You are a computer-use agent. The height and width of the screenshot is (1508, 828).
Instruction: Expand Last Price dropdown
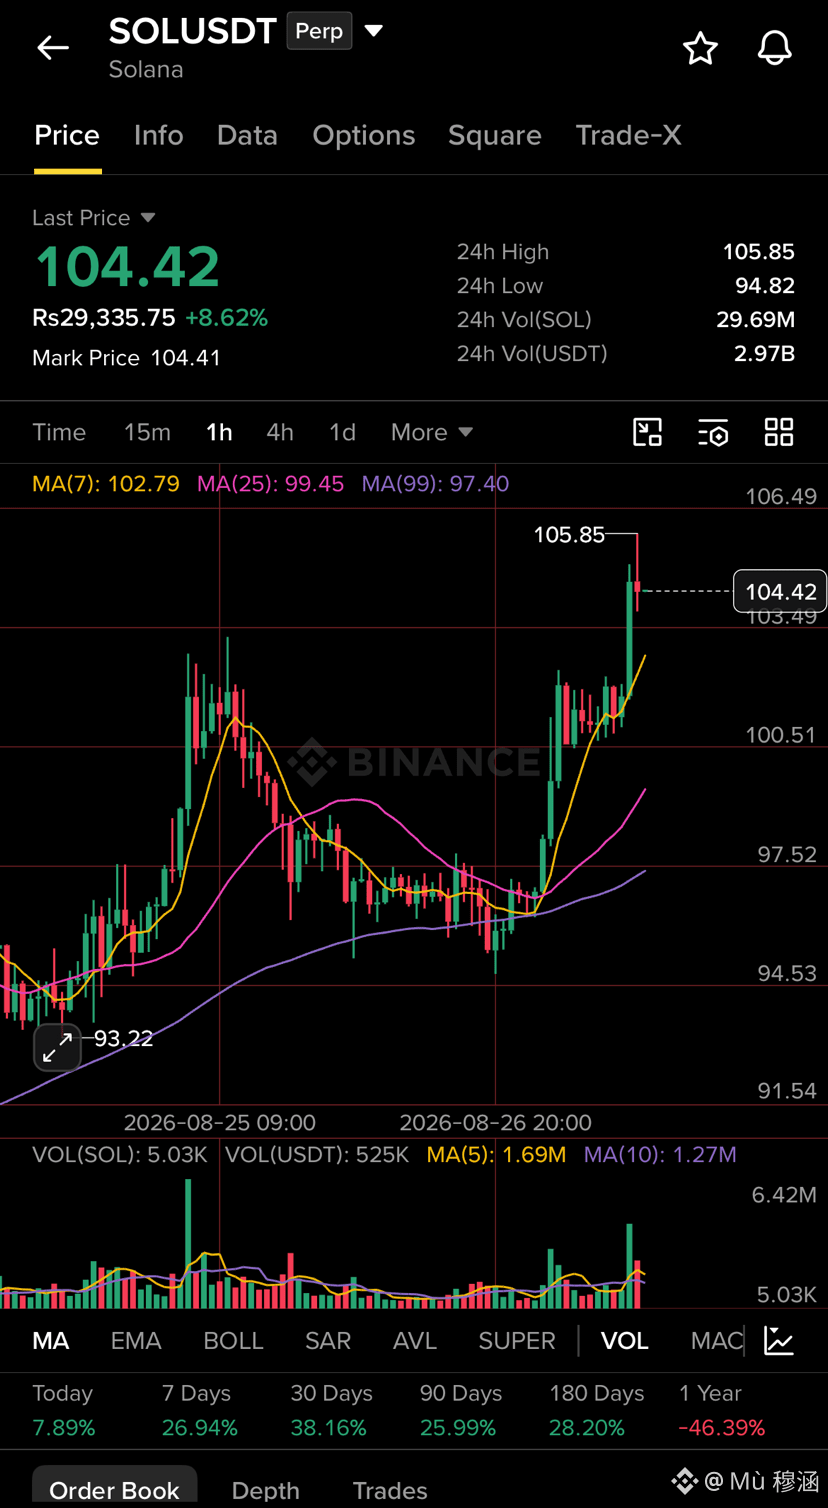point(148,217)
